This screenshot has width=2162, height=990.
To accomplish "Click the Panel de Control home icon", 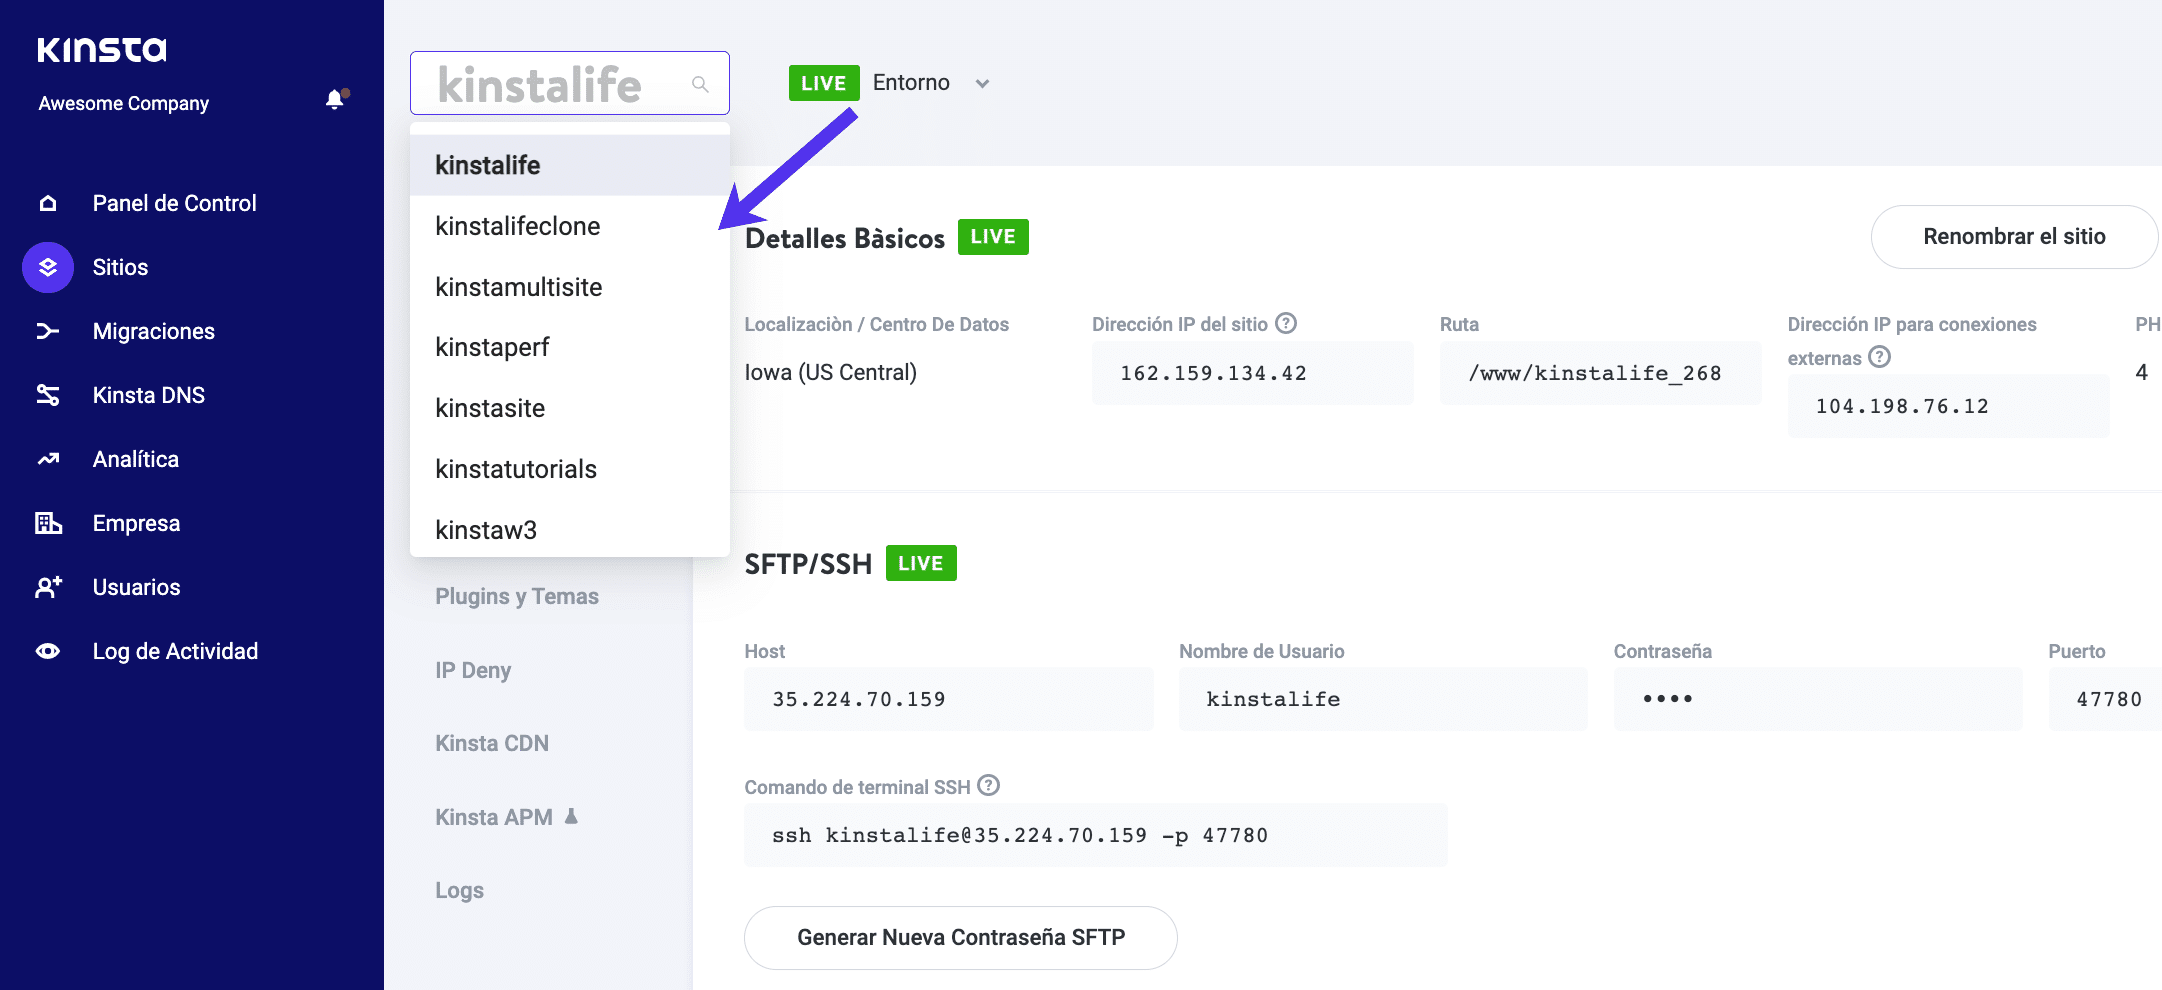I will click(48, 204).
